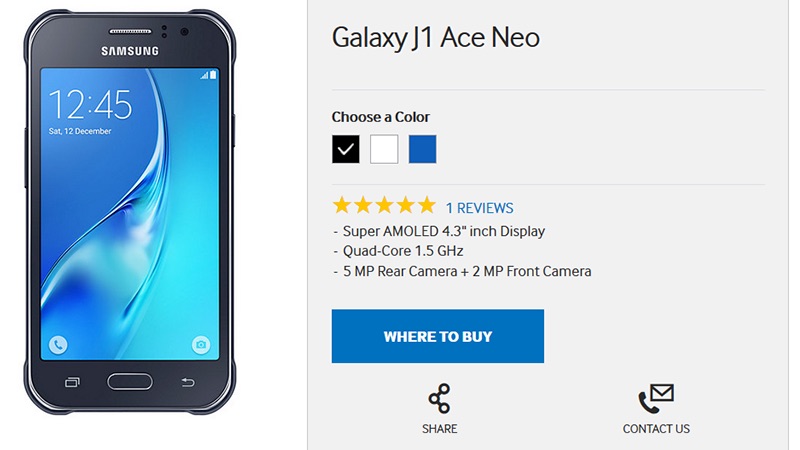Click the Quad-Core 1.5 GHz spec line
800x450 pixels.
[x=398, y=251]
